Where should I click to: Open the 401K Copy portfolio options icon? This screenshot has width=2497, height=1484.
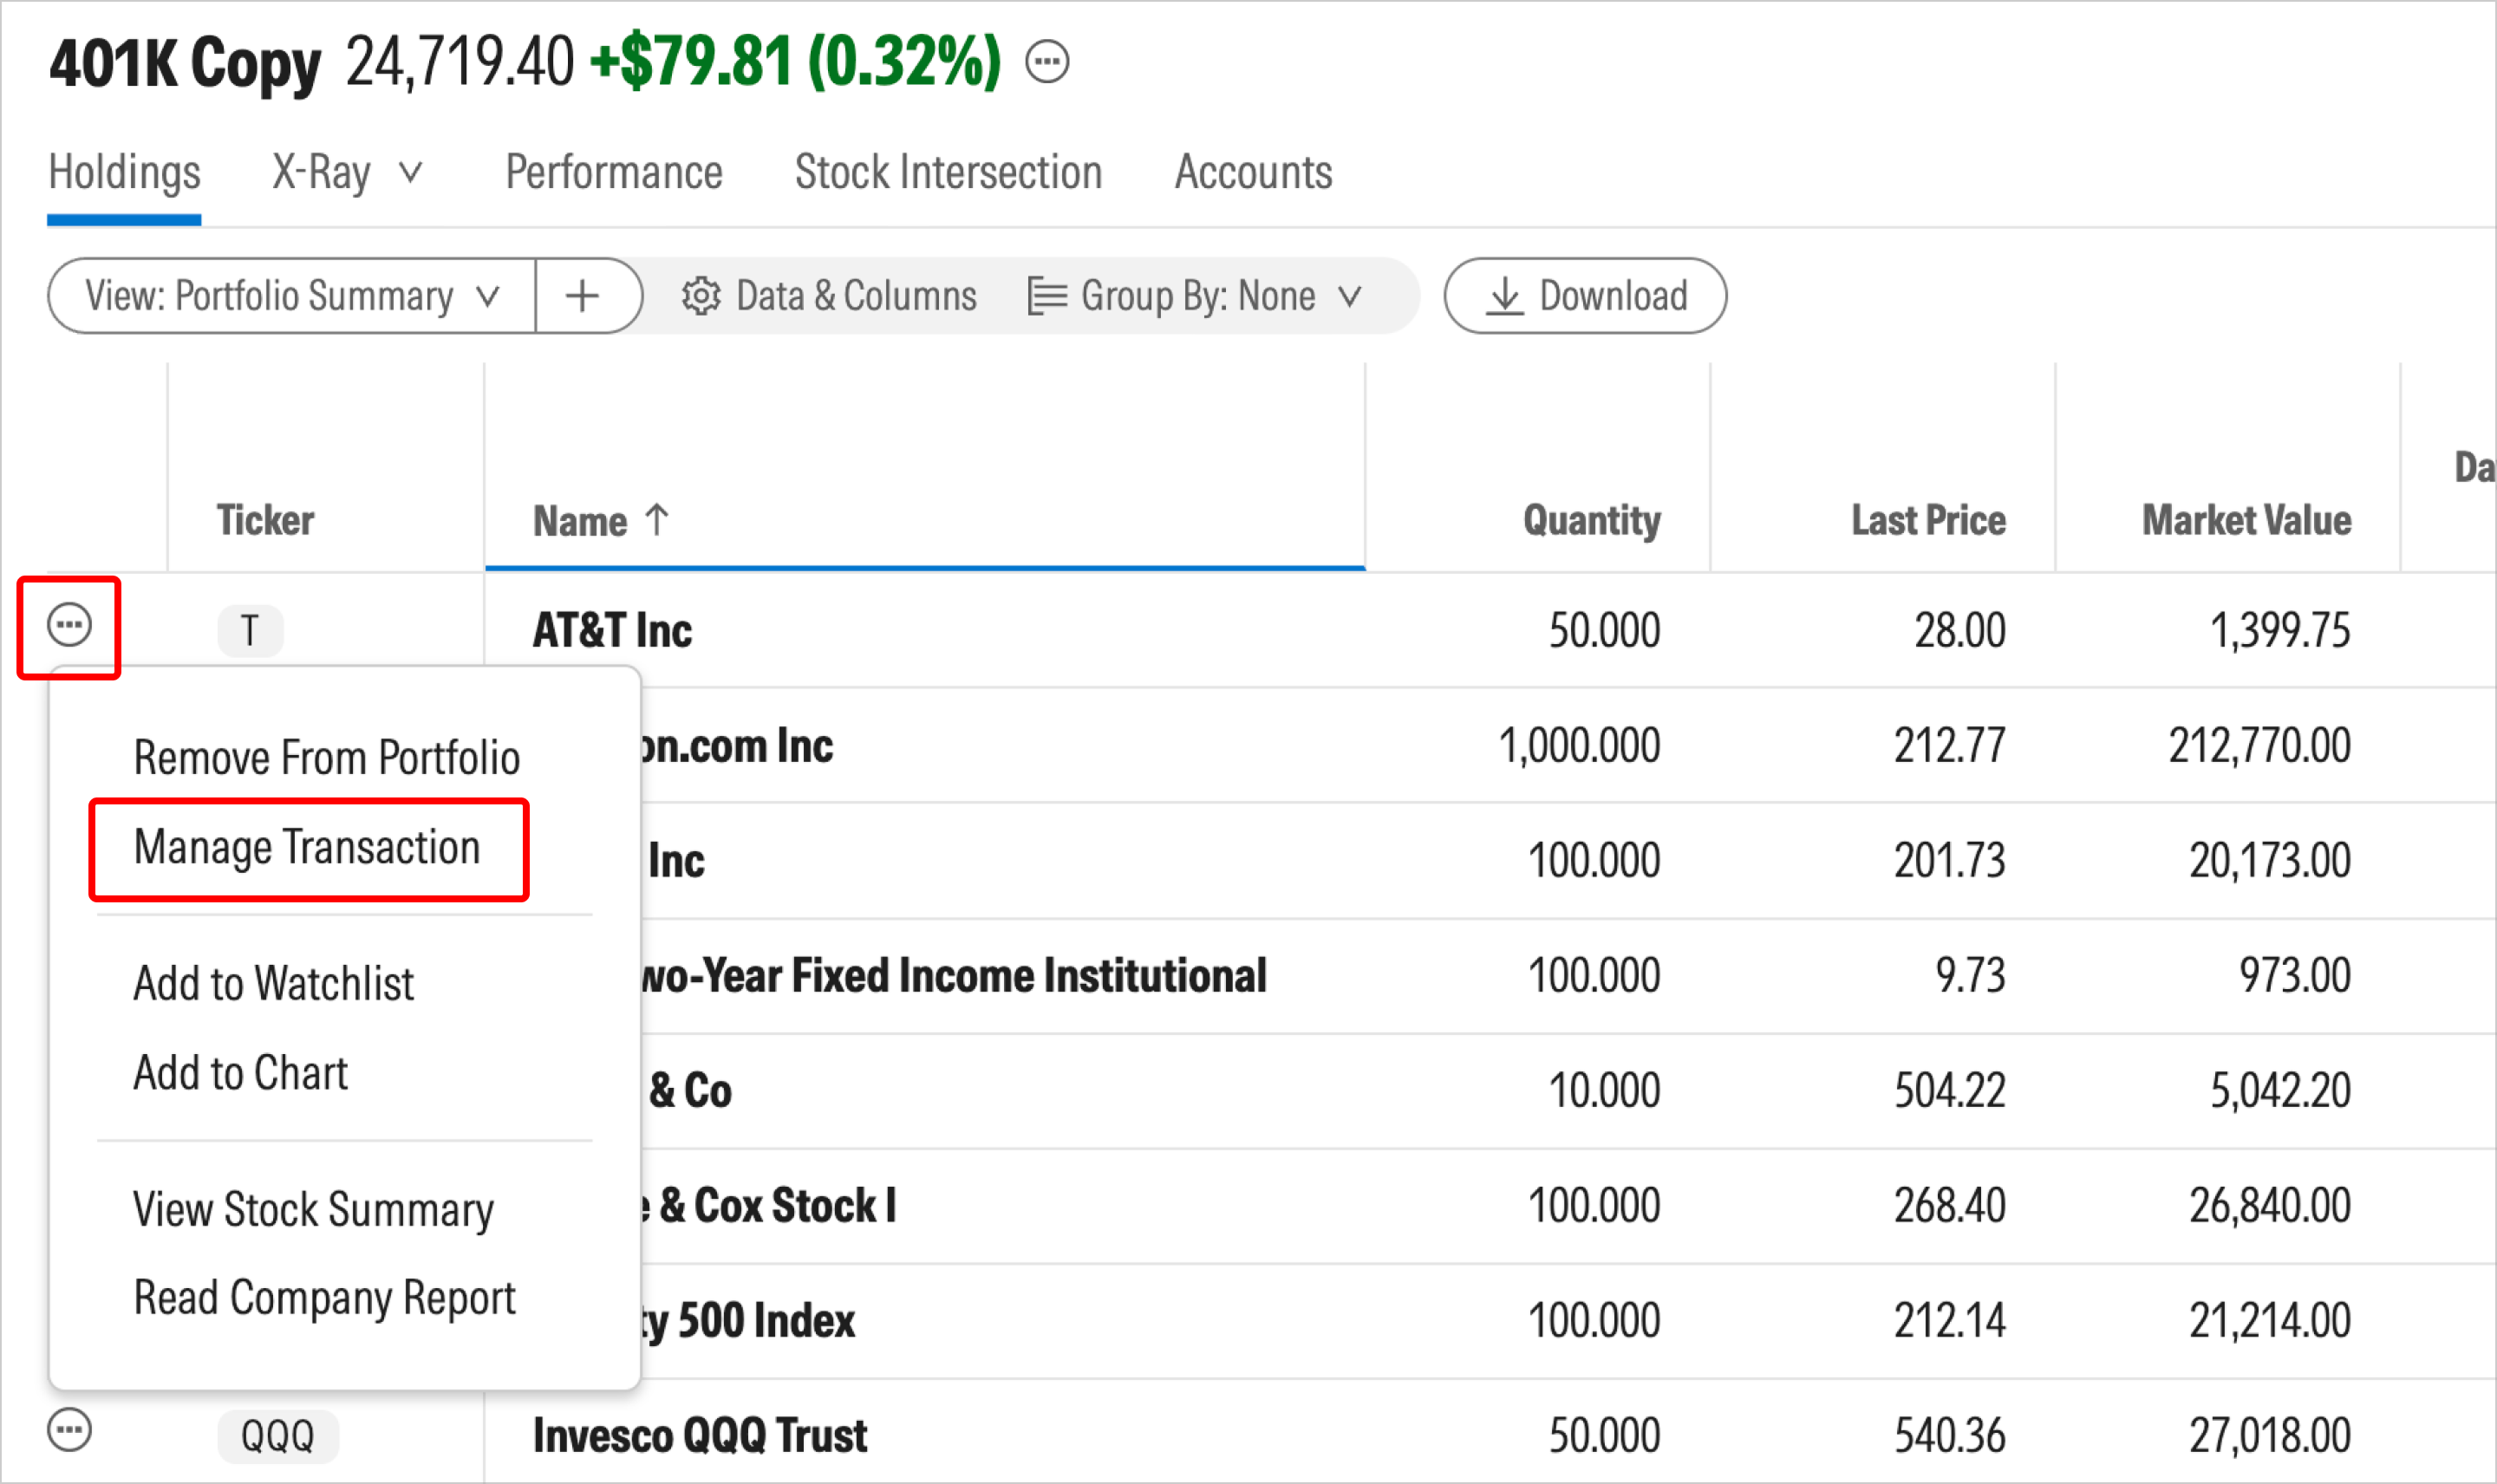[1047, 62]
